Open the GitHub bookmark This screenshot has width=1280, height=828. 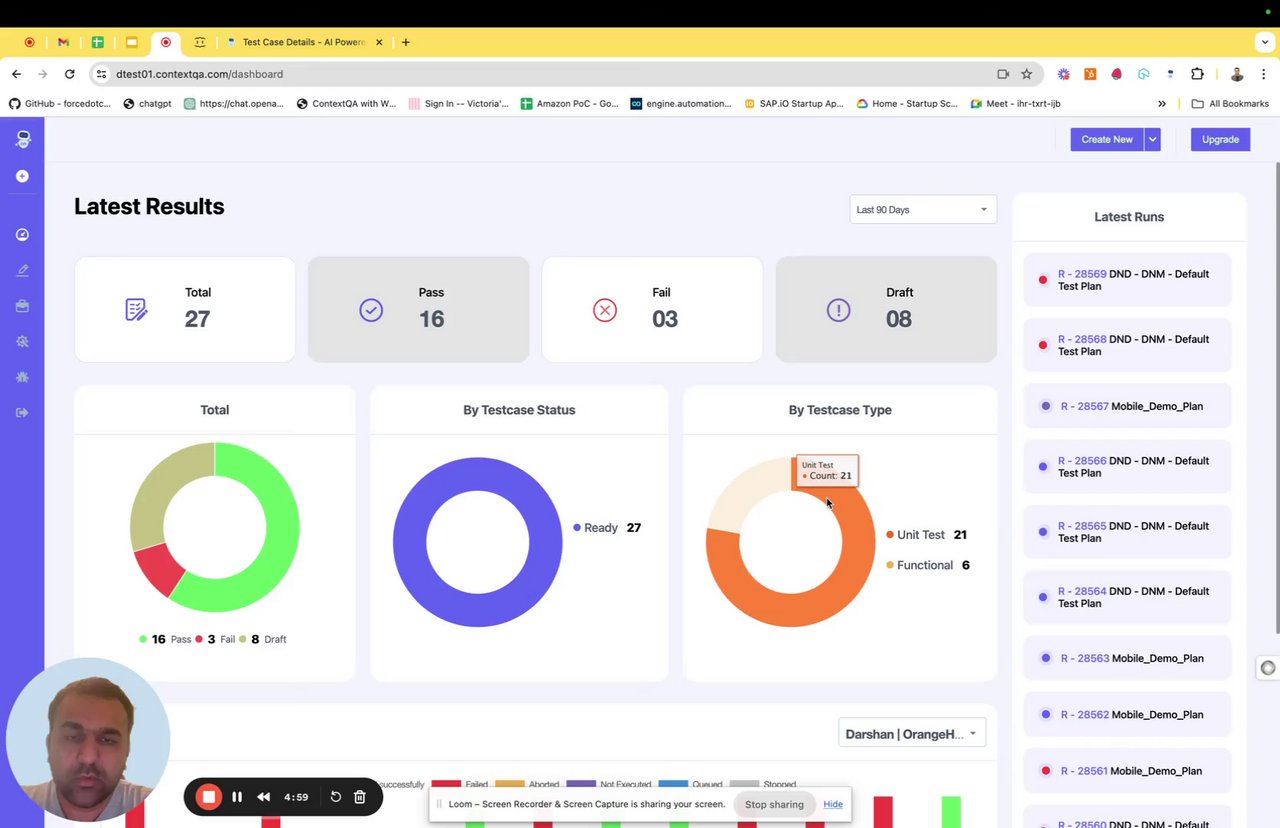[62, 103]
